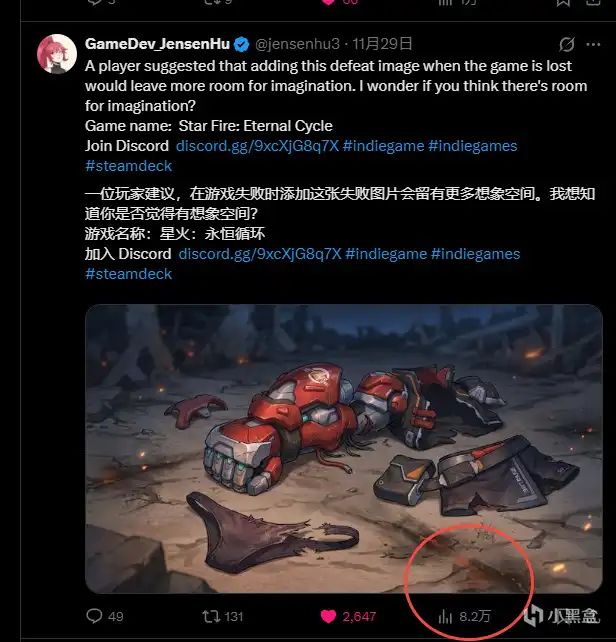Image resolution: width=616 pixels, height=642 pixels.
Task: Open the three-dot more options menu
Action: (593, 44)
